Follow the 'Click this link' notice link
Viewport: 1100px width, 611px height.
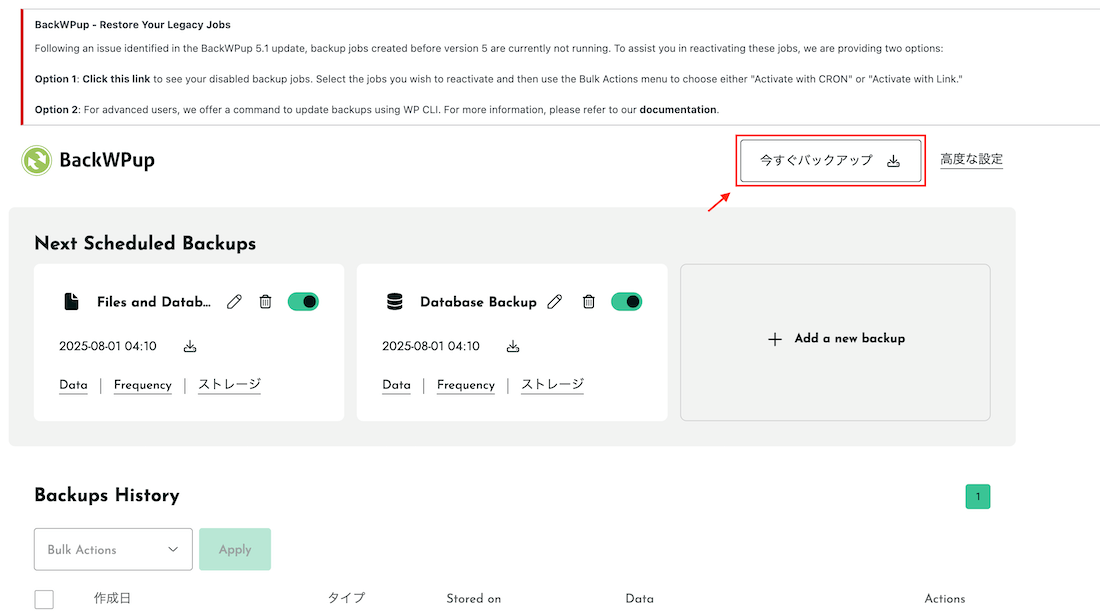(x=116, y=79)
